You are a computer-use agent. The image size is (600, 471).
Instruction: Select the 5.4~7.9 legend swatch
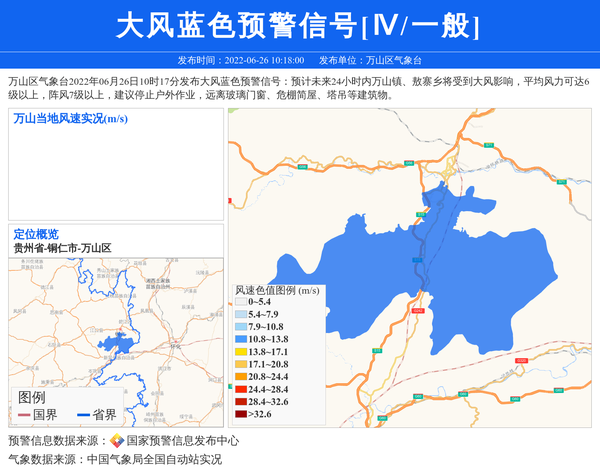point(240,314)
